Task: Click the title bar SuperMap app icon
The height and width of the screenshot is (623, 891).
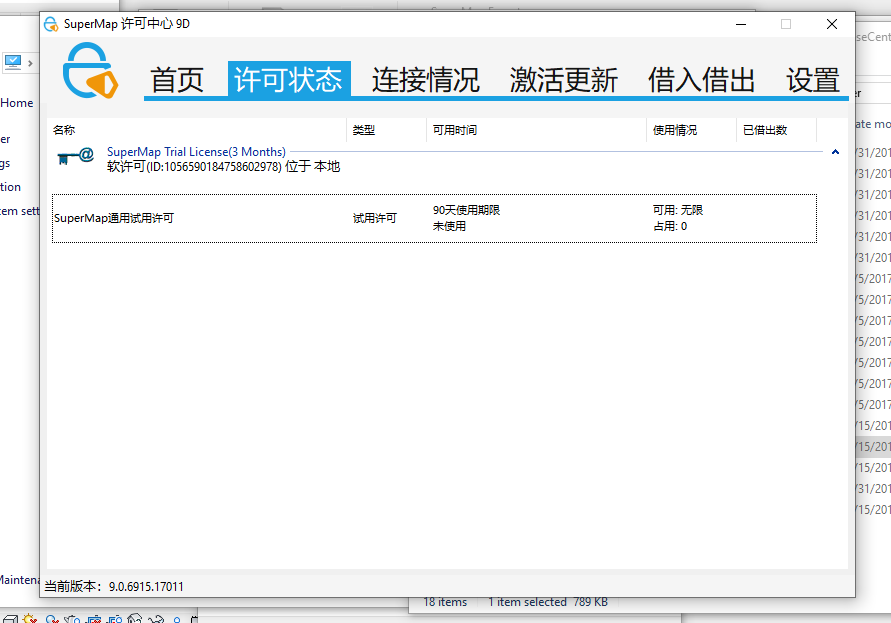Action: click(x=51, y=24)
